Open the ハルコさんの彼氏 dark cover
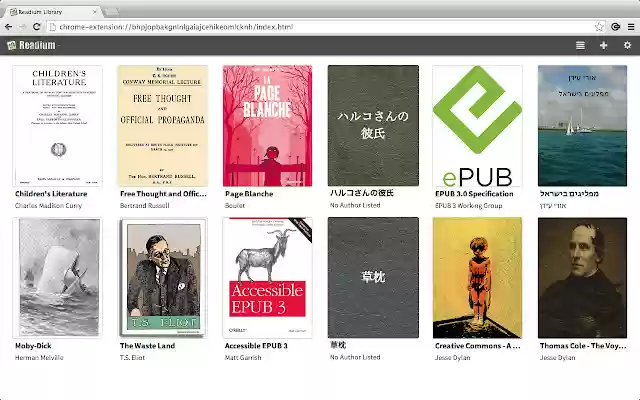Image resolution: width=640 pixels, height=400 pixels. (x=373, y=126)
